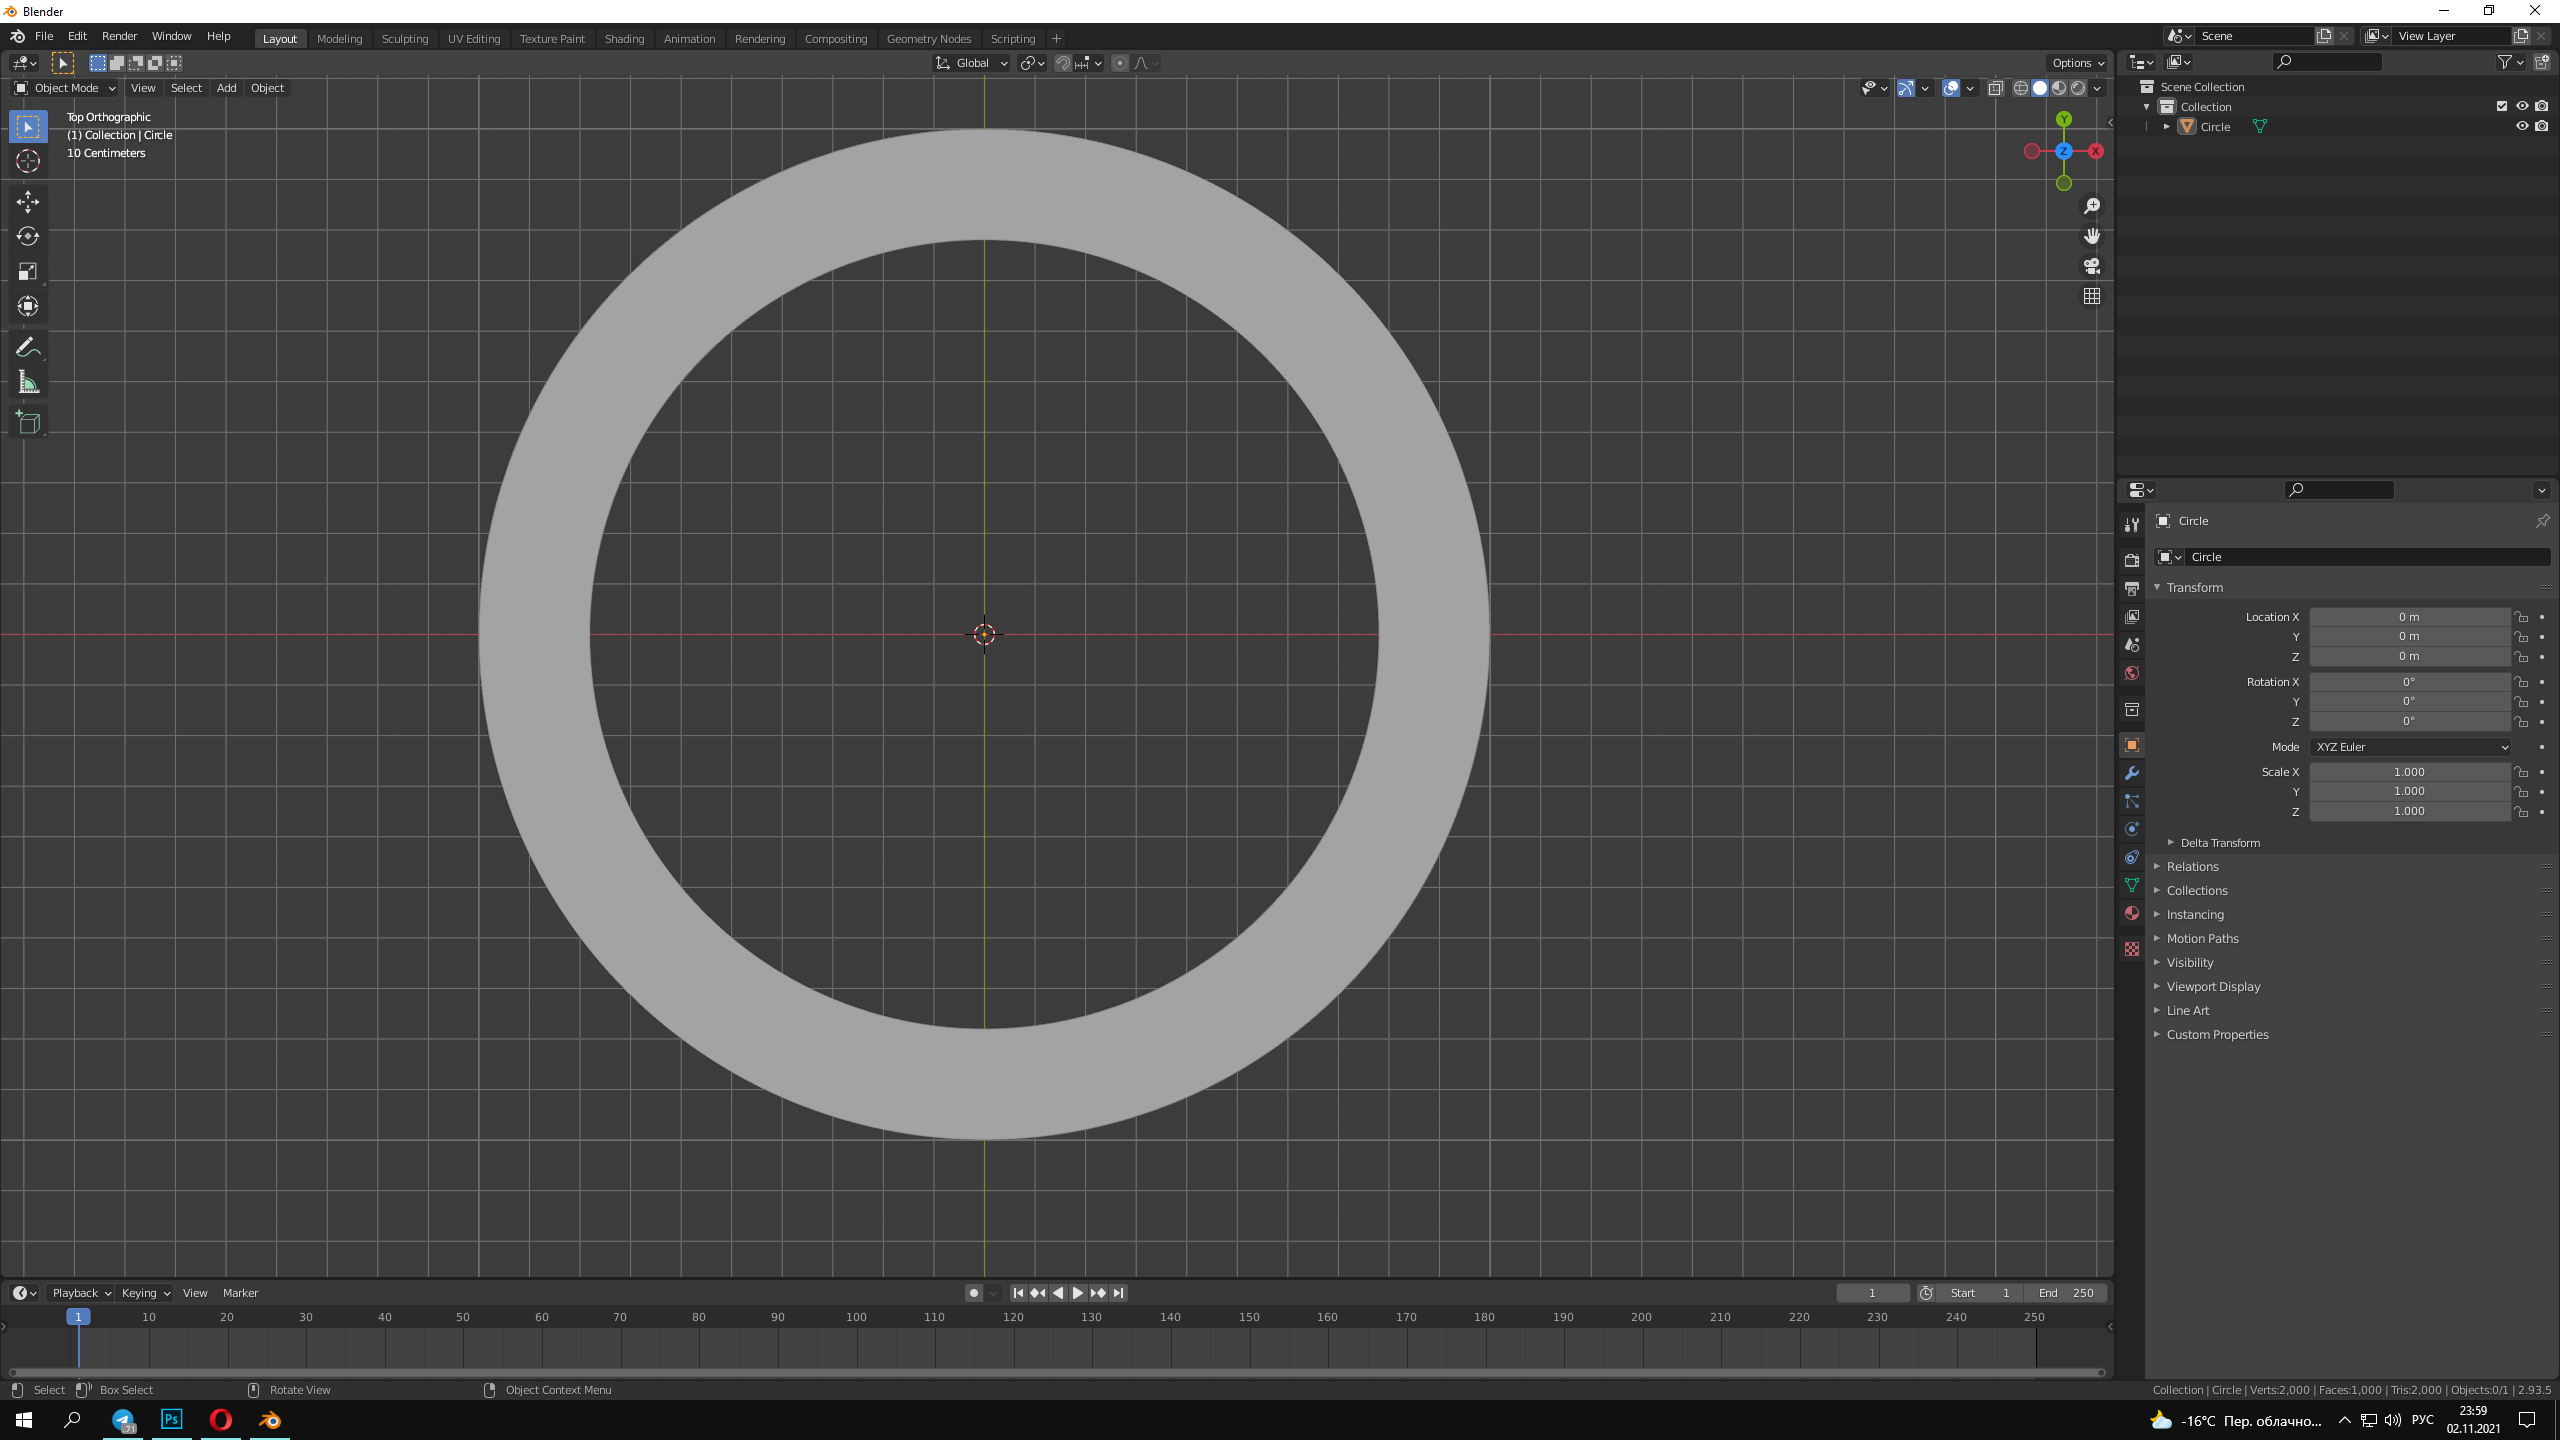Toggle snapping magnet in header

1063,63
